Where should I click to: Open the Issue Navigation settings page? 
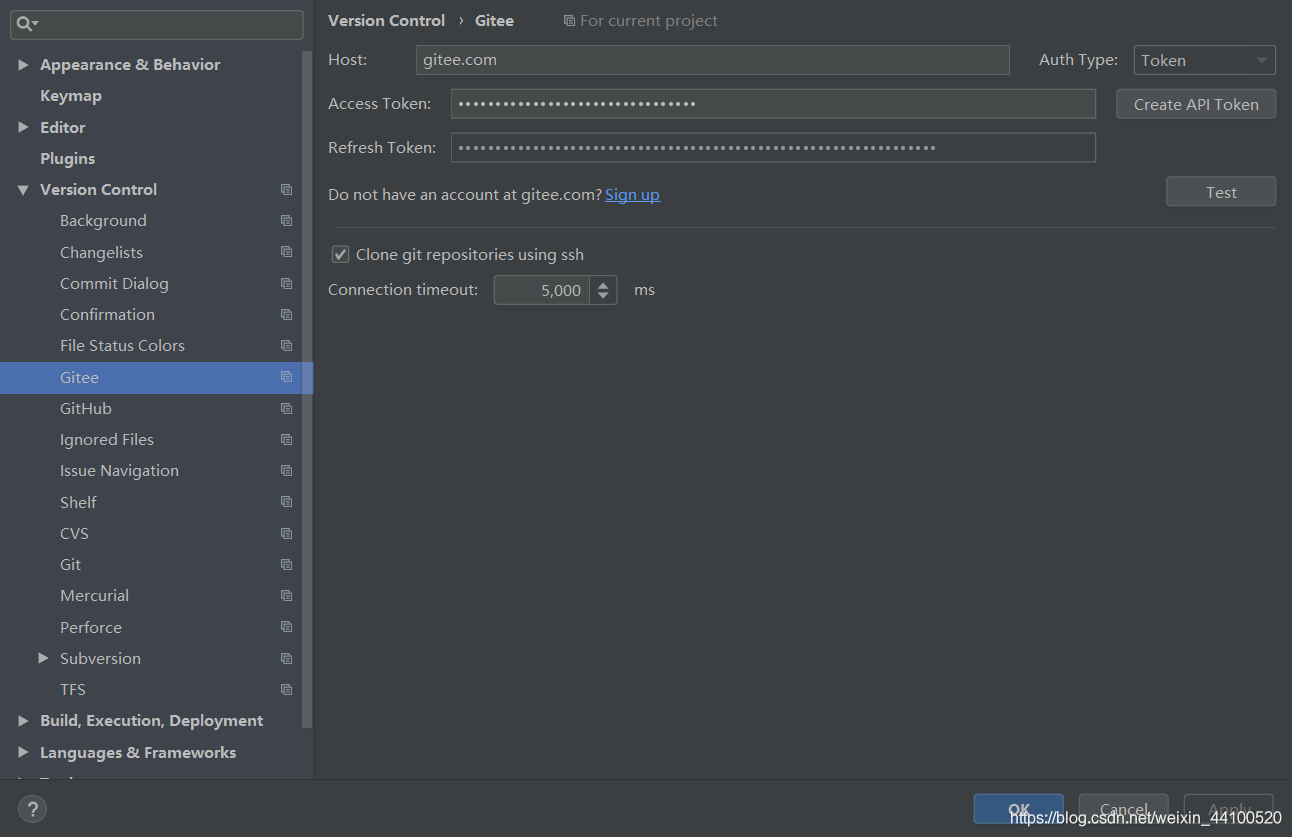(x=119, y=470)
